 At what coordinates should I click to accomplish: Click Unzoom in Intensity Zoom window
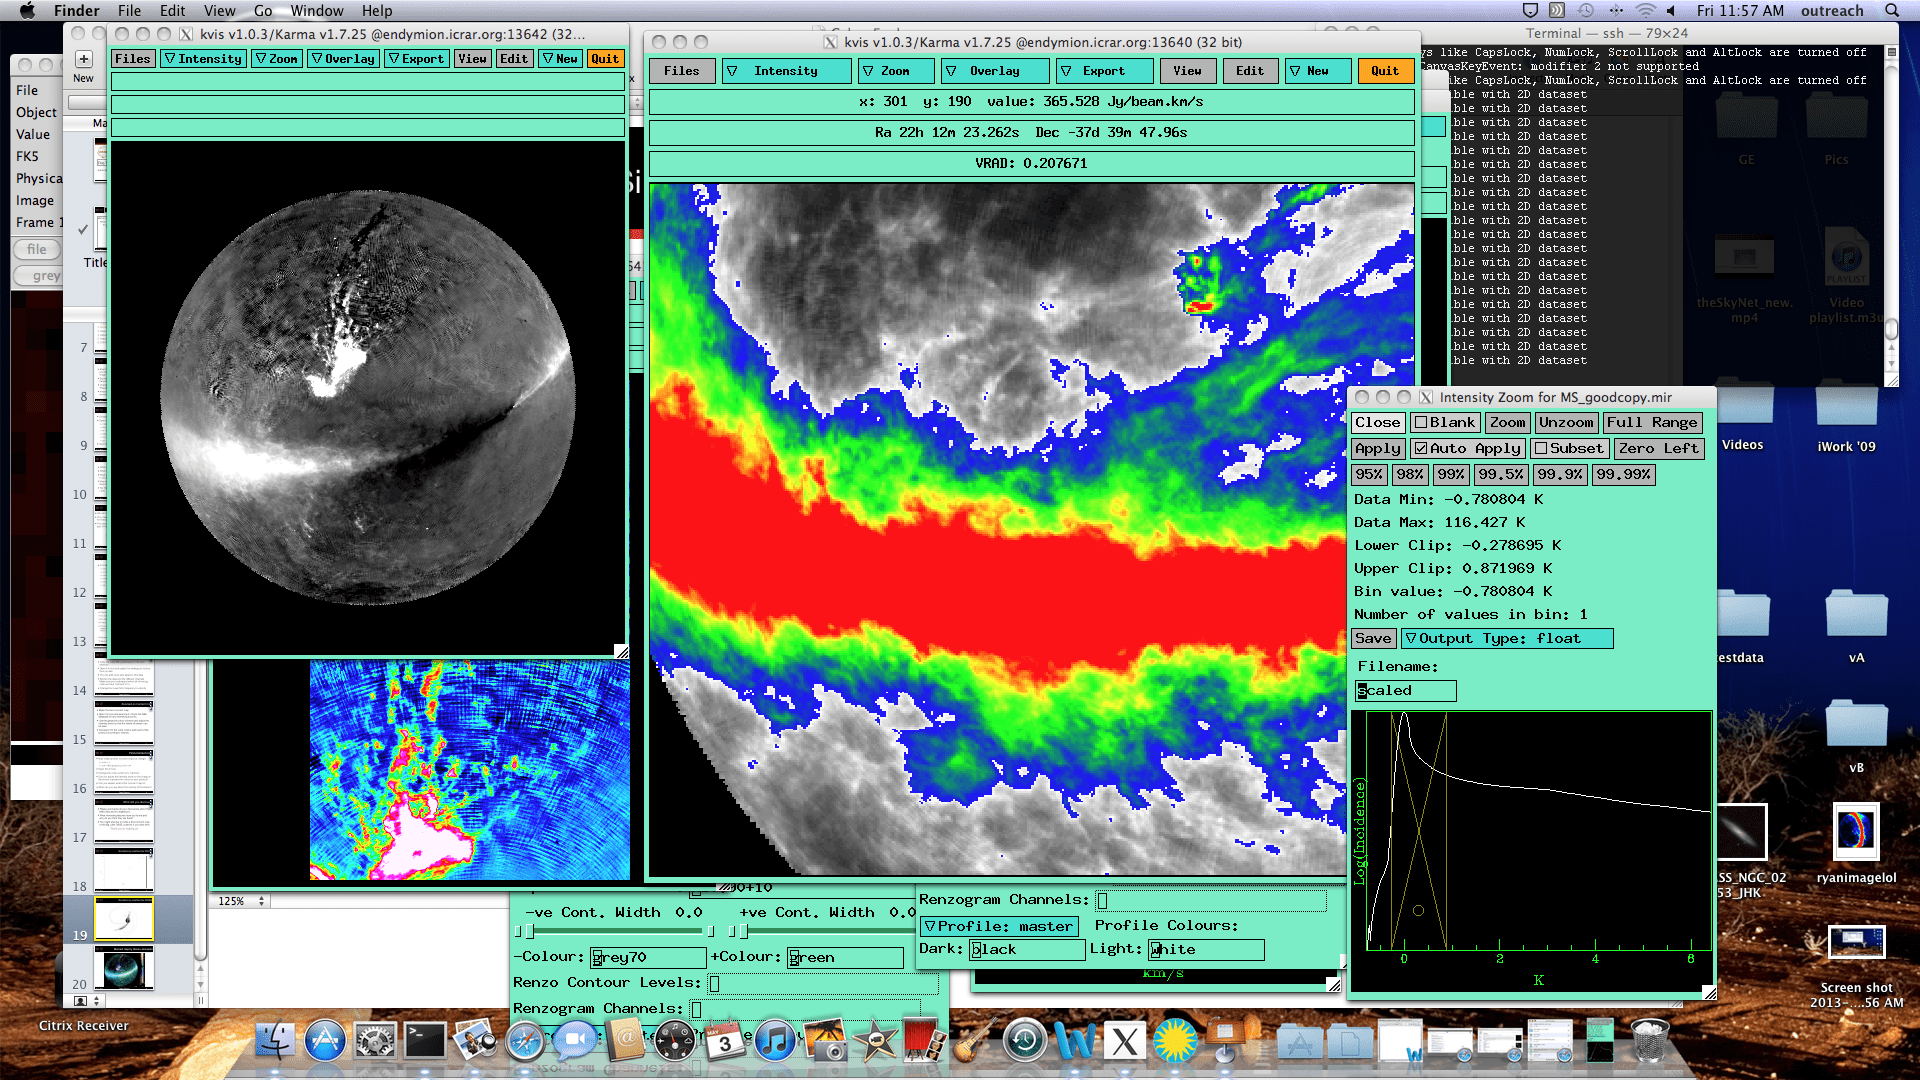pos(1566,423)
